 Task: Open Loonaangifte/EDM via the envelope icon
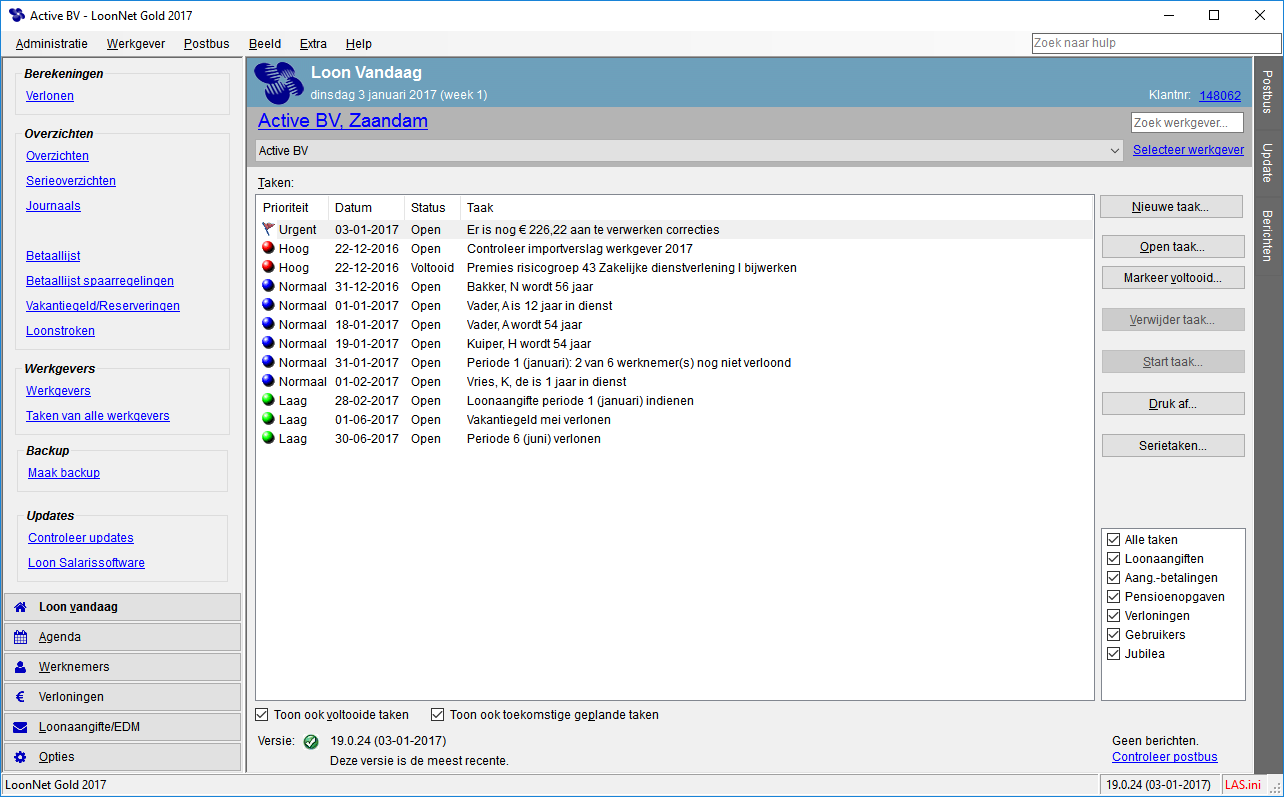[22, 727]
